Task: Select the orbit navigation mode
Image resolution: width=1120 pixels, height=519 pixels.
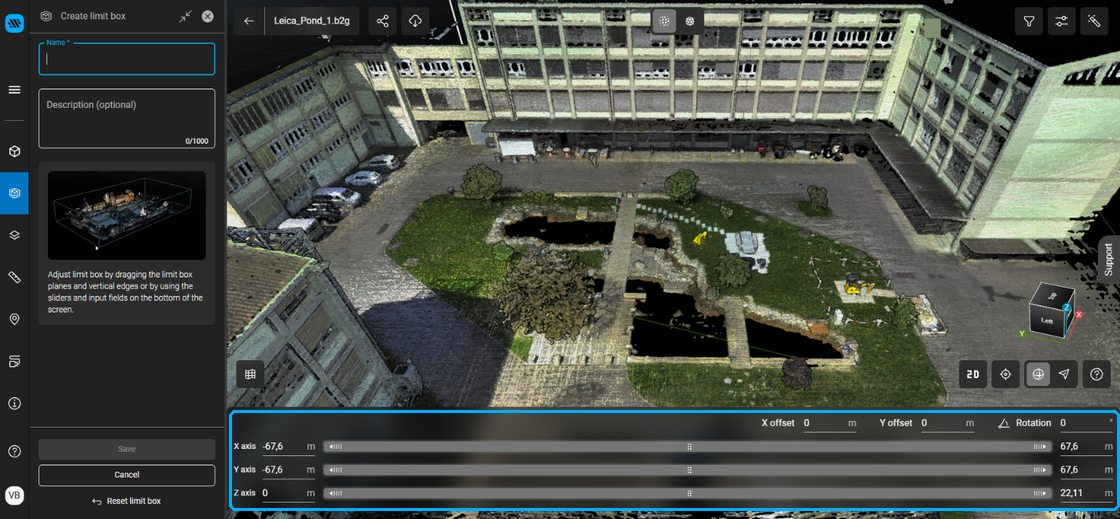Action: (x=1038, y=374)
